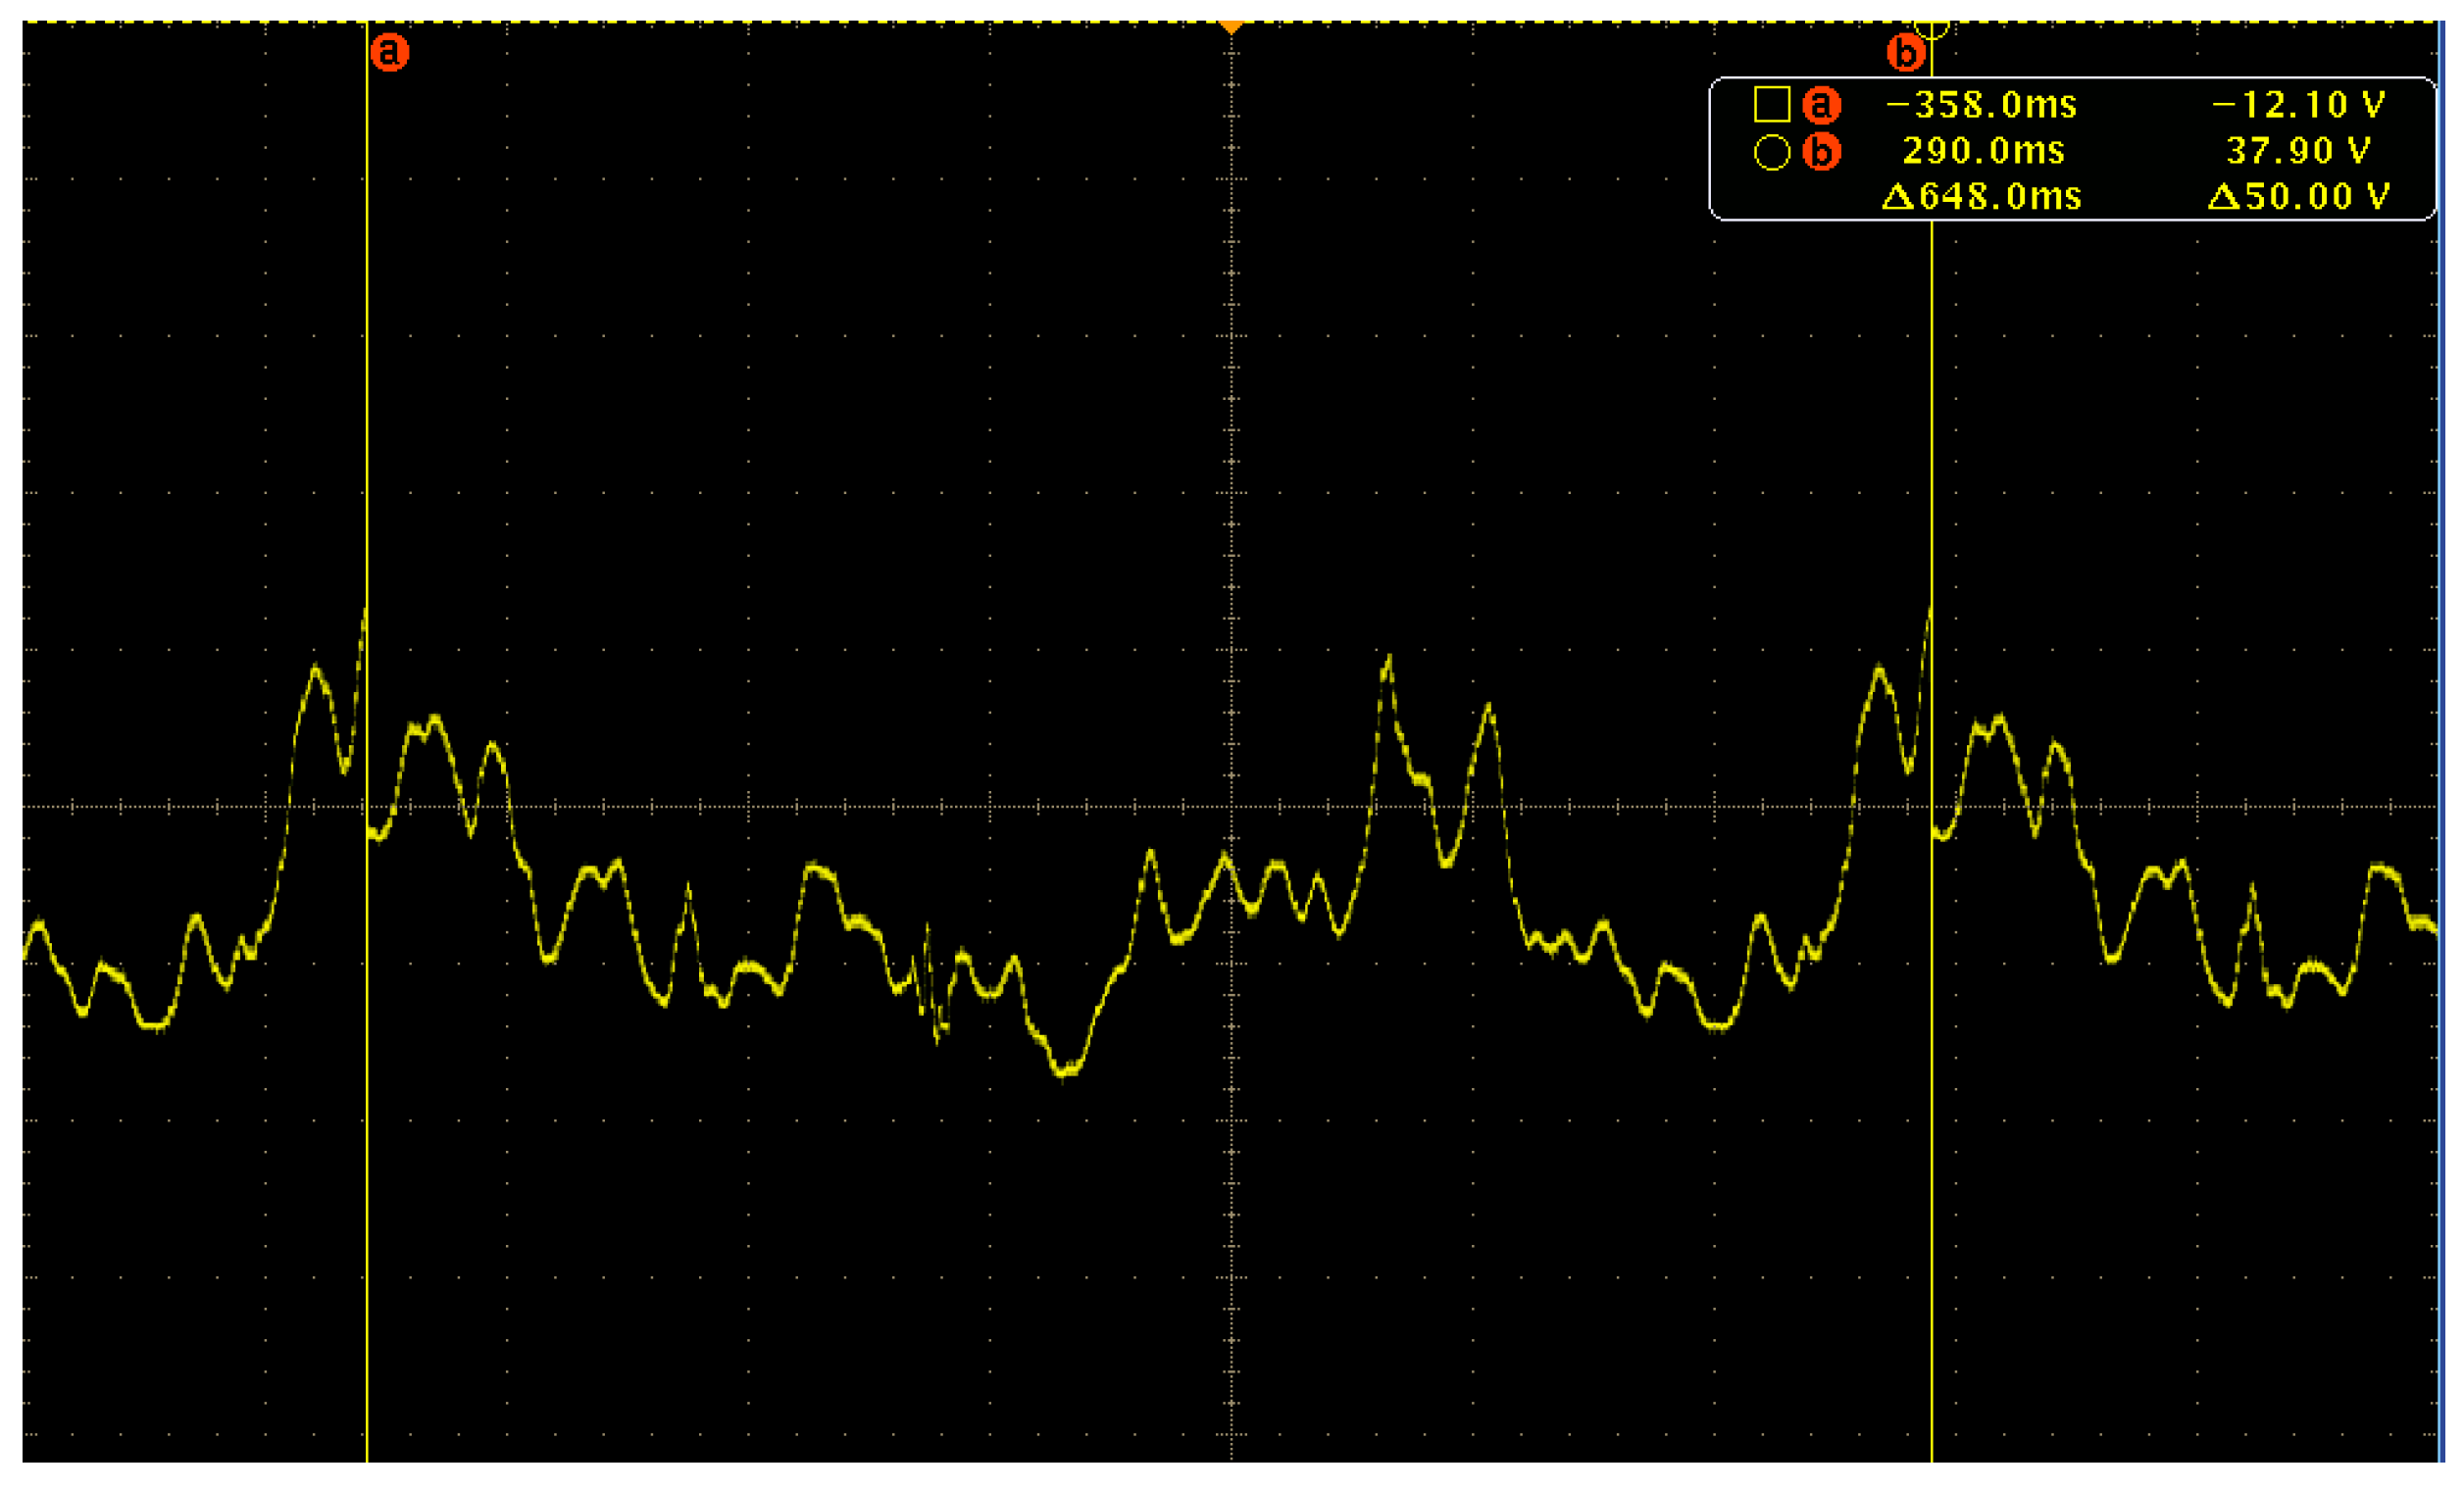Image resolution: width=2464 pixels, height=1490 pixels.
Task: Click the cursor a voltage '−12.10 V'
Action: (2299, 105)
